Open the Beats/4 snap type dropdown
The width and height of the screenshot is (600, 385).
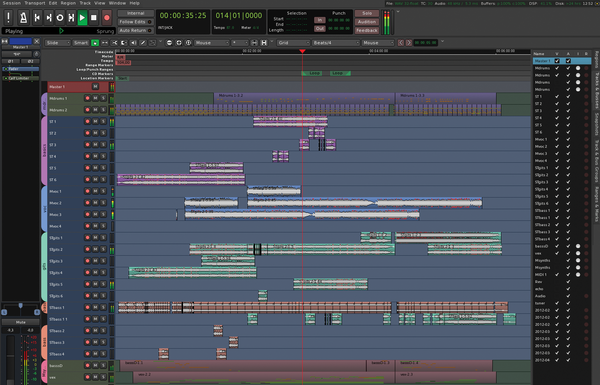(336, 43)
